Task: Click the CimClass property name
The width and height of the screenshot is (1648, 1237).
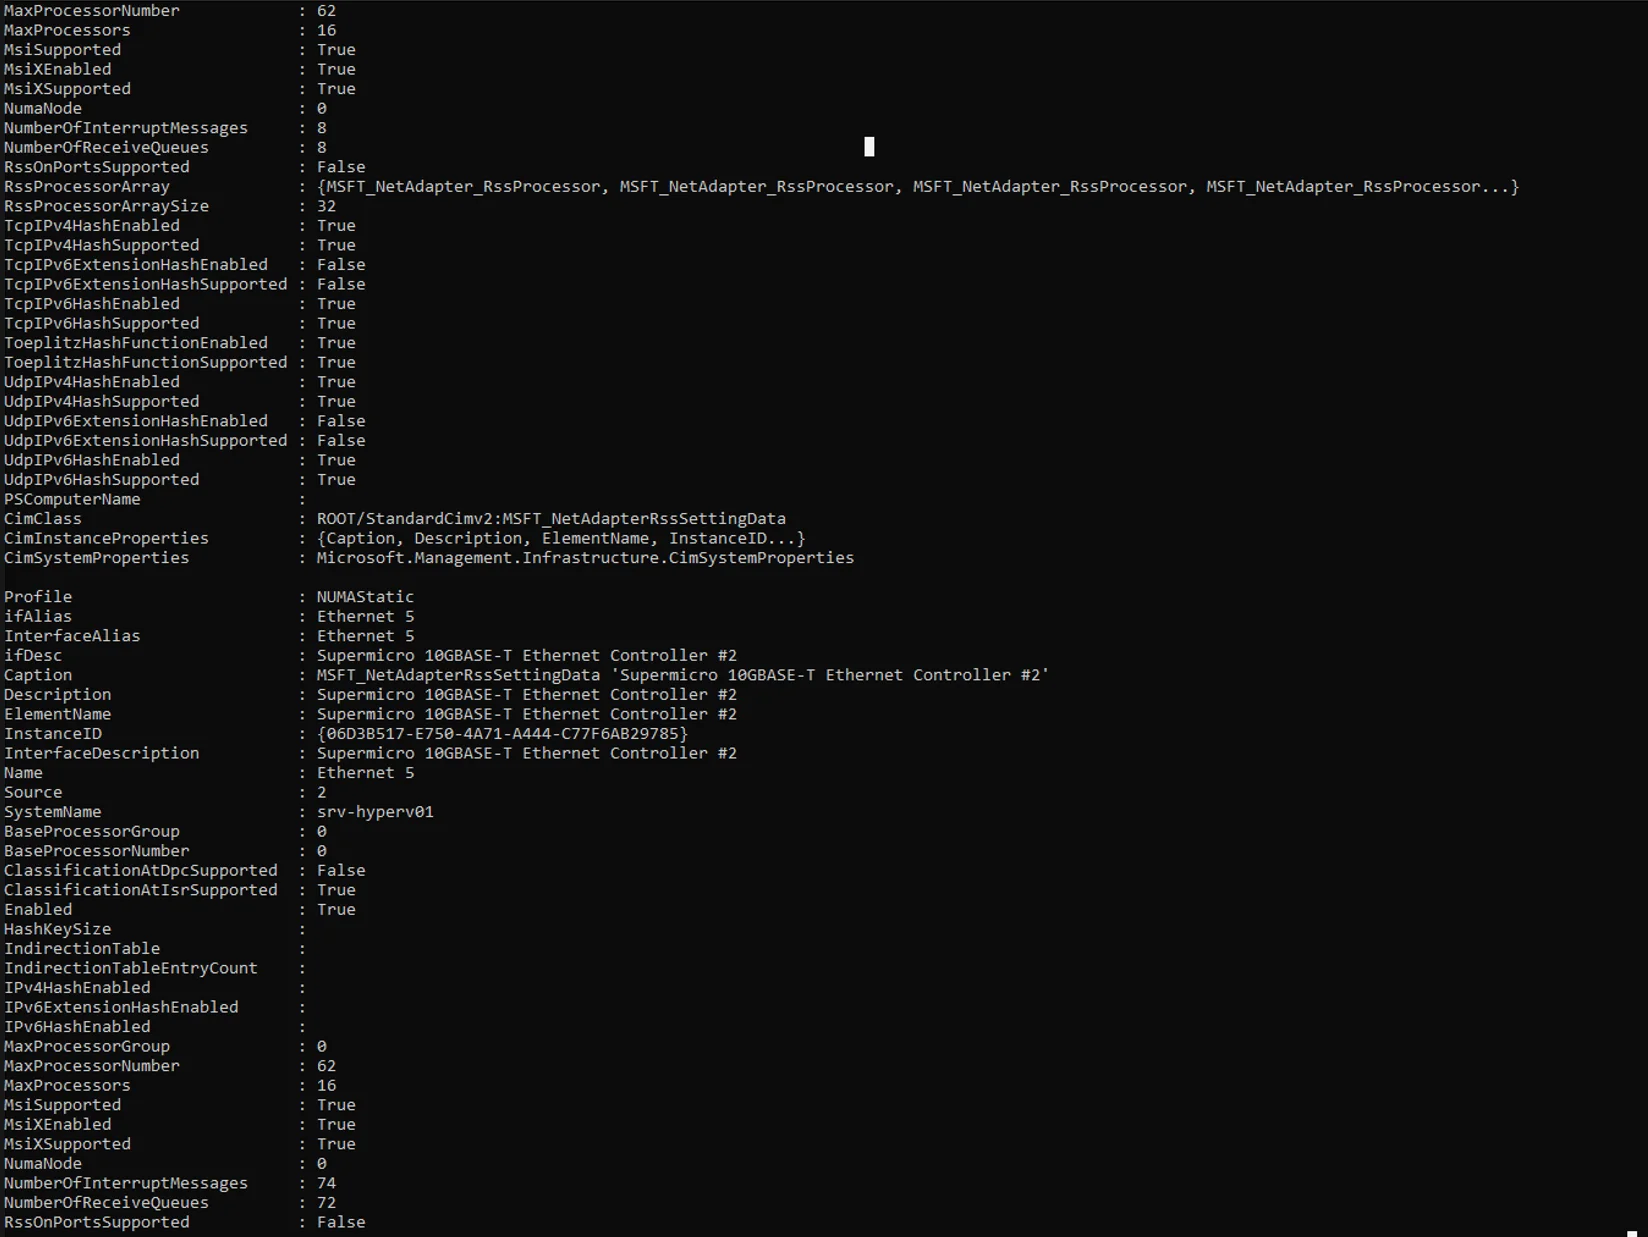Action: (x=43, y=518)
